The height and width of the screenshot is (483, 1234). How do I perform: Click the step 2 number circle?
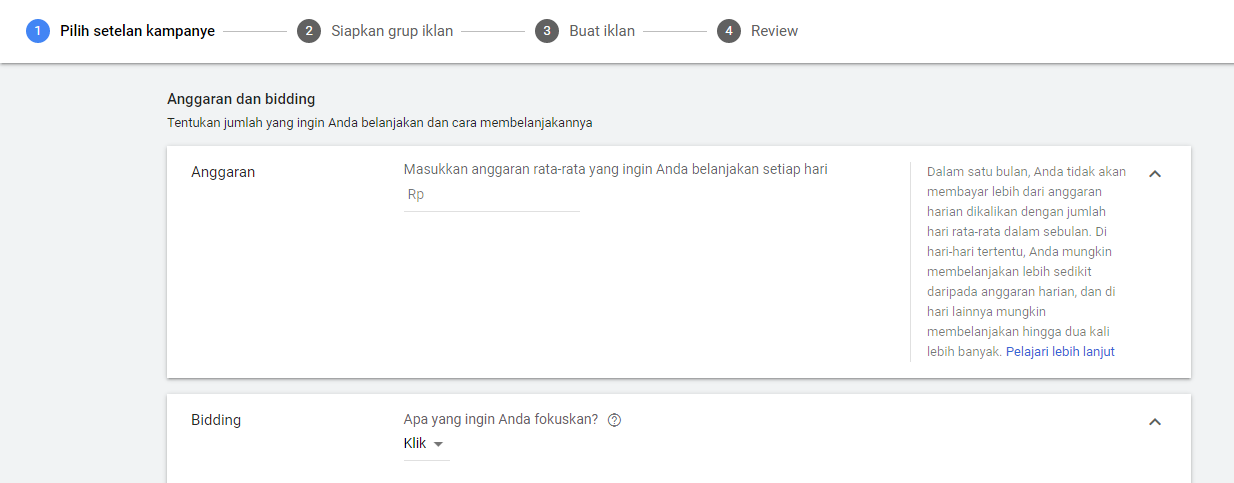[x=309, y=31]
